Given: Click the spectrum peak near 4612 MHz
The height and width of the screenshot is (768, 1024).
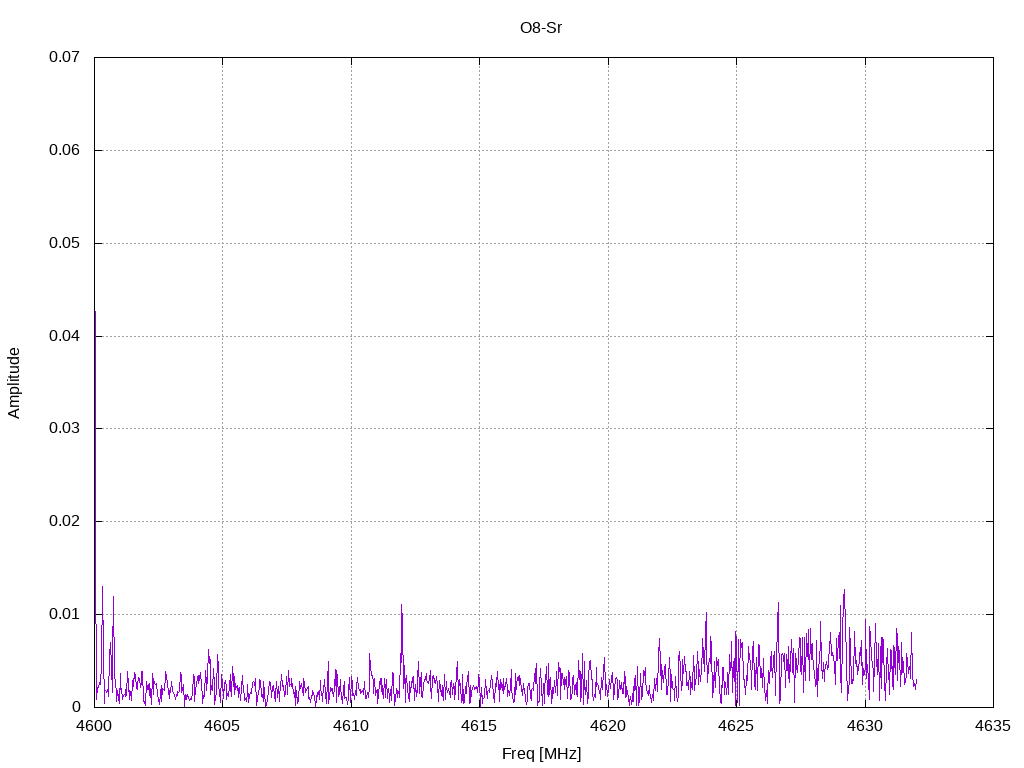Looking at the screenshot, I should [402, 647].
